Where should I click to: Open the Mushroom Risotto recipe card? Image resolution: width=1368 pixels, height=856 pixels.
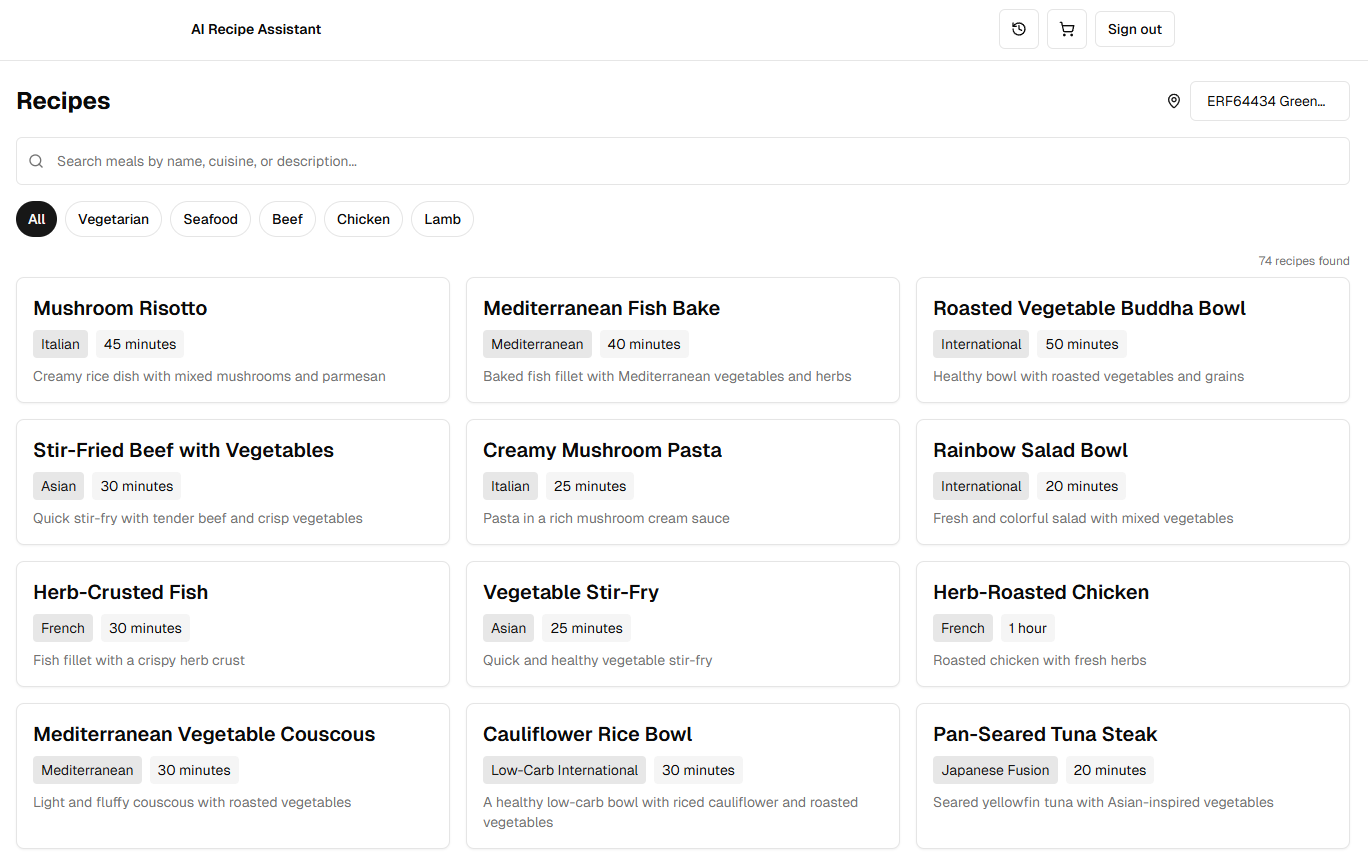[232, 340]
